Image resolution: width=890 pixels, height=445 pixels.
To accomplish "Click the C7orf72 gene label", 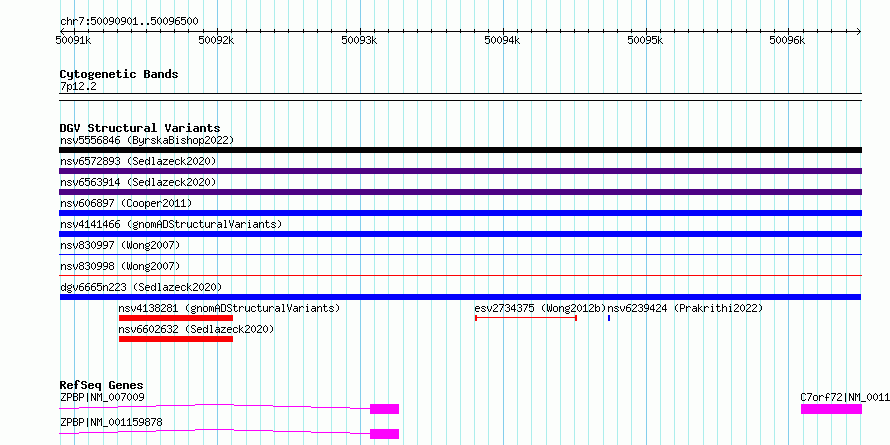I will (x=845, y=397).
